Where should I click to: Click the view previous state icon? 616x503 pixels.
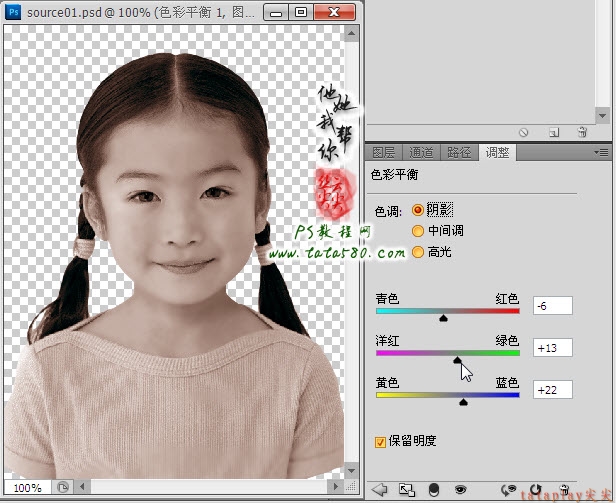pos(509,490)
